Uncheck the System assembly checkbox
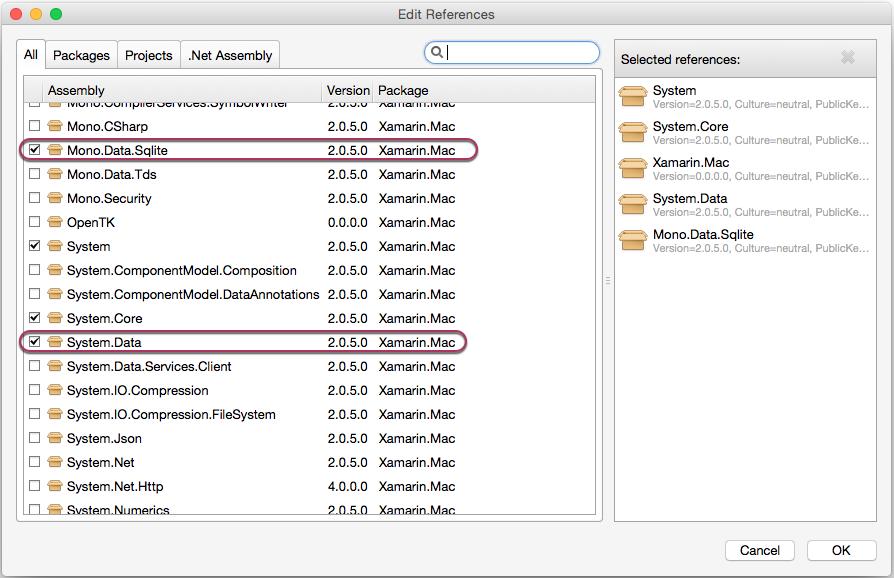Image resolution: width=894 pixels, height=578 pixels. [x=35, y=245]
